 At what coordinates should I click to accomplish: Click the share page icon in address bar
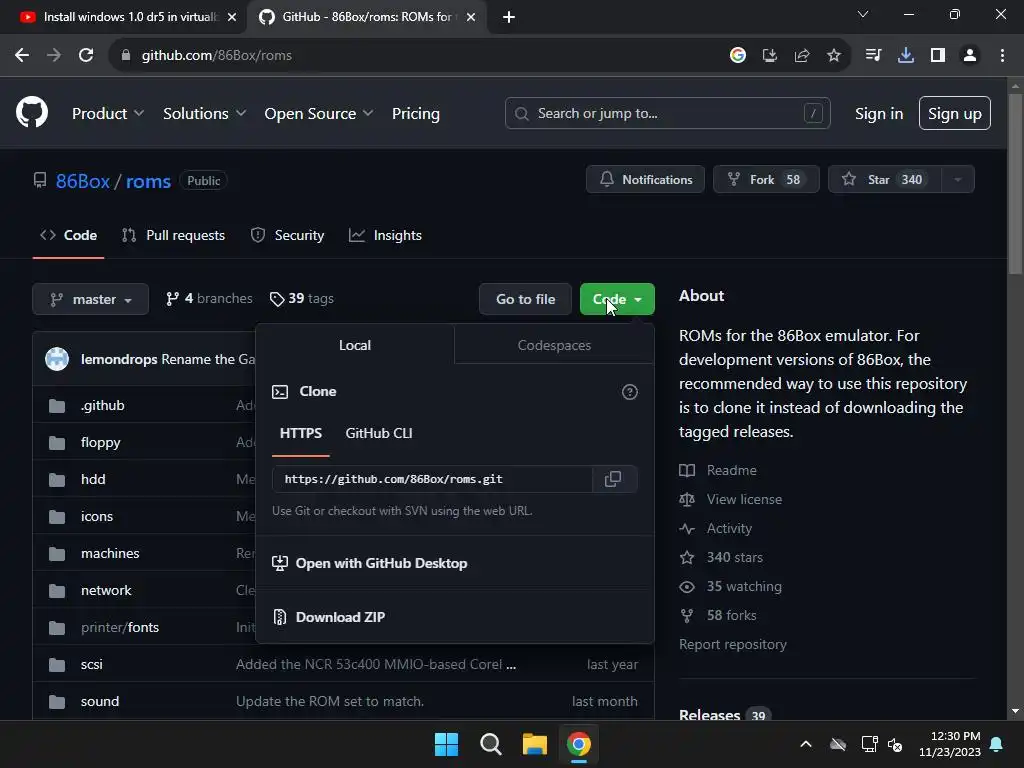click(802, 56)
